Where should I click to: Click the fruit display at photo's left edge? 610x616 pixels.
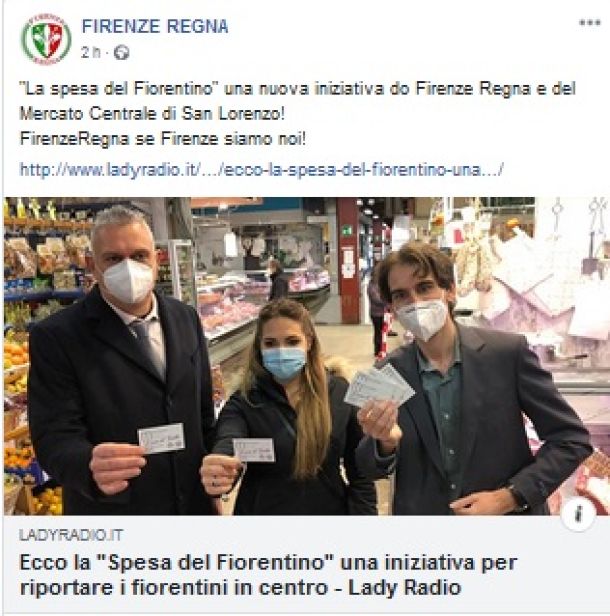coord(18,371)
